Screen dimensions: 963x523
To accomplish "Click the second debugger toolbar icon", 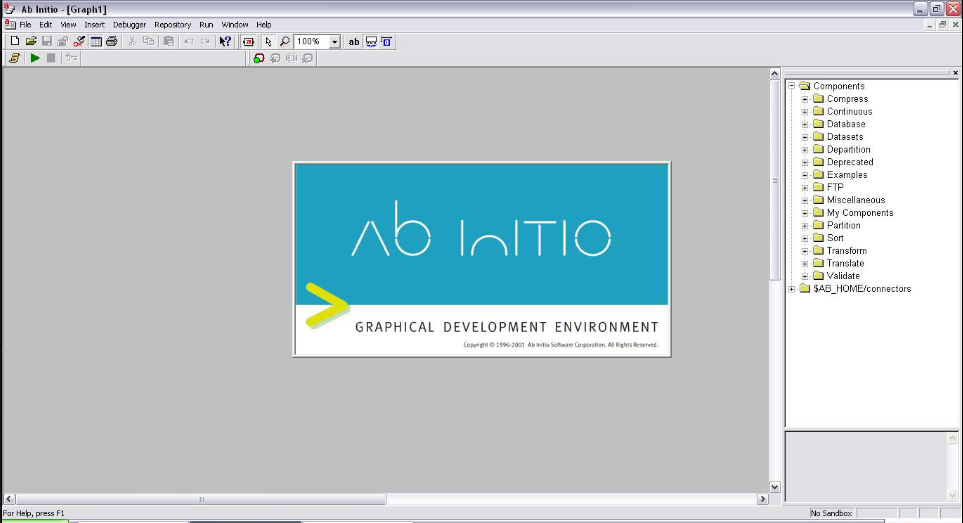I will [275, 58].
